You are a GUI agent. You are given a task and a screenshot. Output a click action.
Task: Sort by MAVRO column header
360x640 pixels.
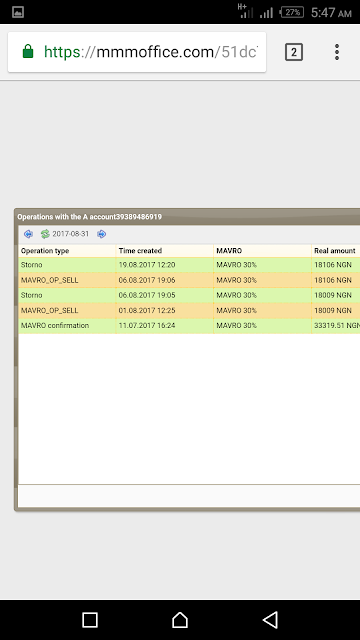(x=262, y=251)
